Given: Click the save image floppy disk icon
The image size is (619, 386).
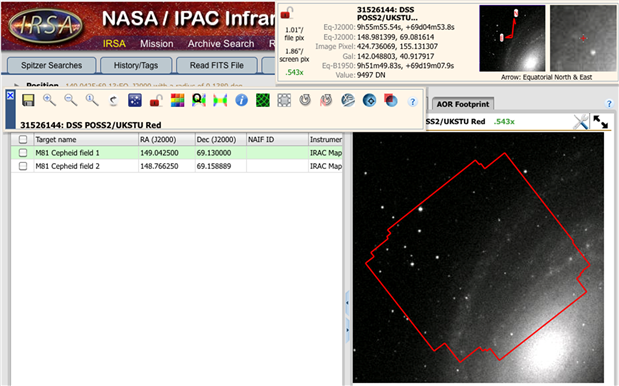Looking at the screenshot, I should [x=28, y=100].
